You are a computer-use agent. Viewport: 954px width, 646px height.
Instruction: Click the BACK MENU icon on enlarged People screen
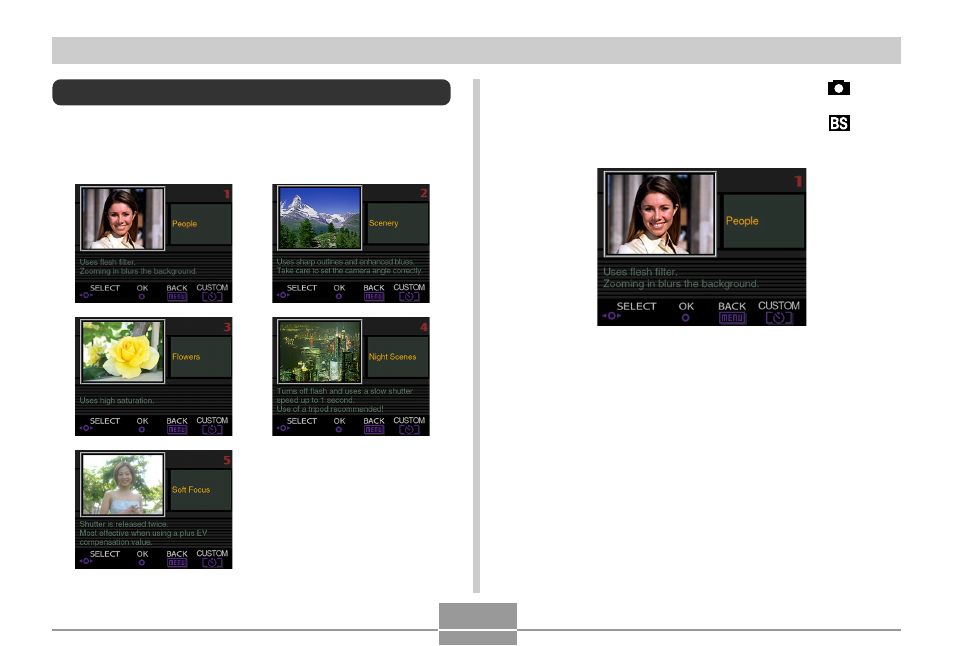pos(732,318)
